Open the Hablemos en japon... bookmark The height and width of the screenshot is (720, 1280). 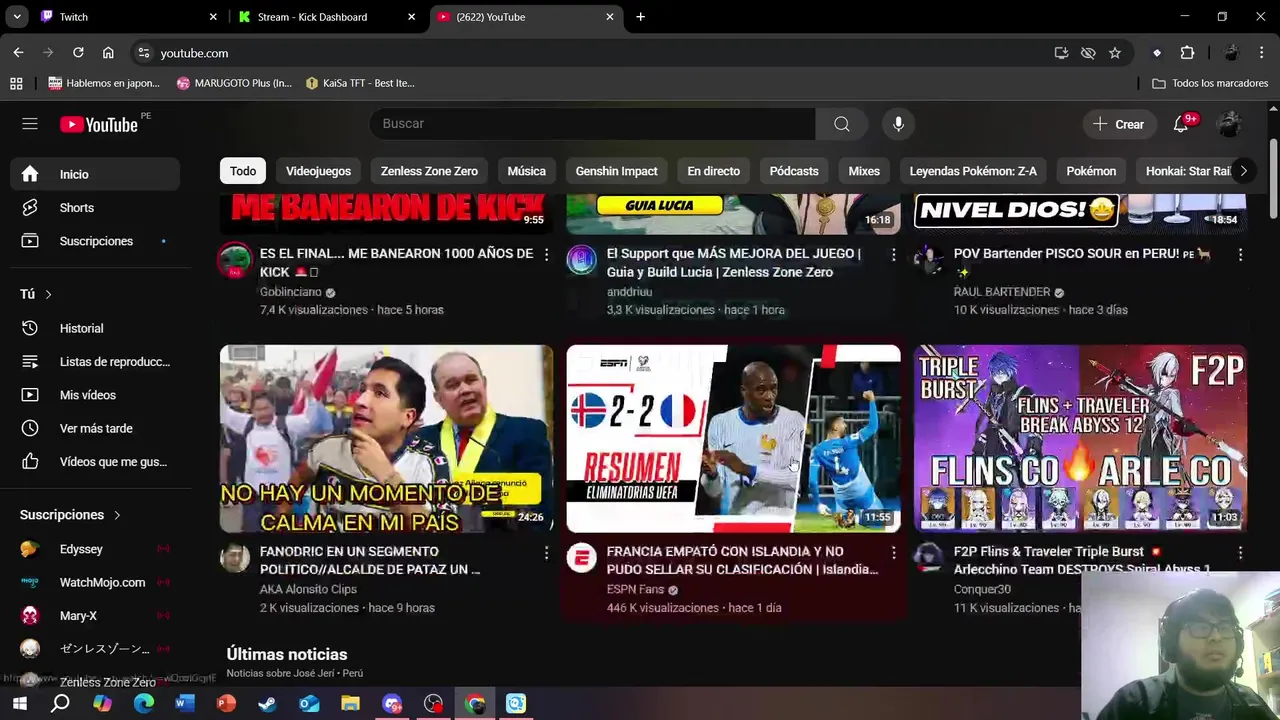point(104,83)
